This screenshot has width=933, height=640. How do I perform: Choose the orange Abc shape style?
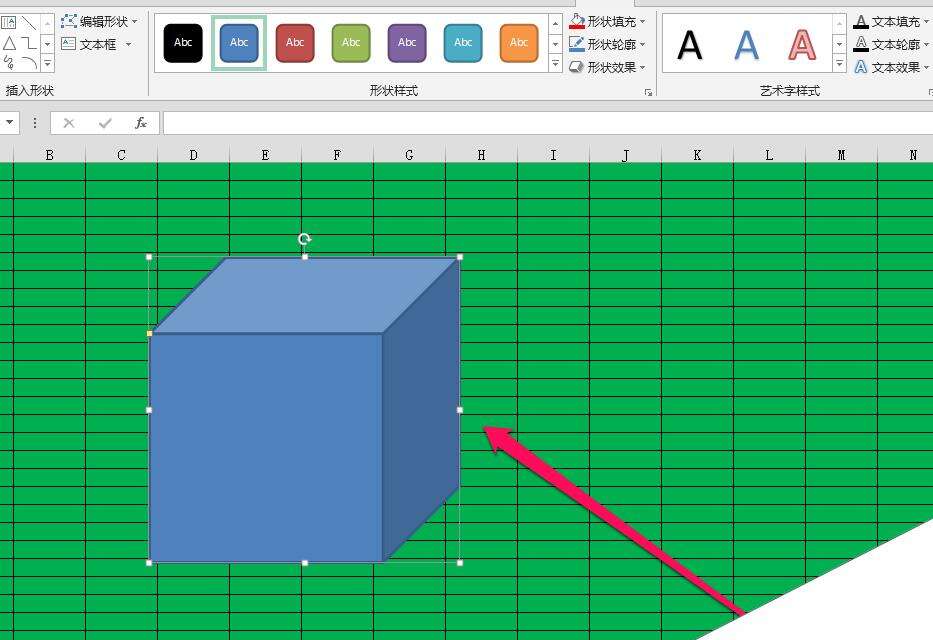(518, 43)
